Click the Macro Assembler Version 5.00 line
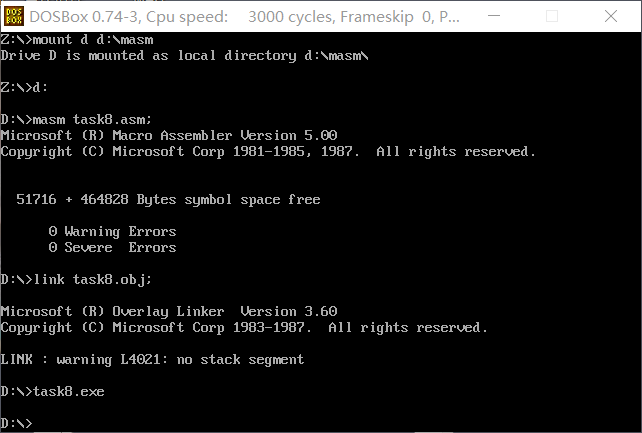This screenshot has height=433, width=642. pyautogui.click(x=169, y=135)
